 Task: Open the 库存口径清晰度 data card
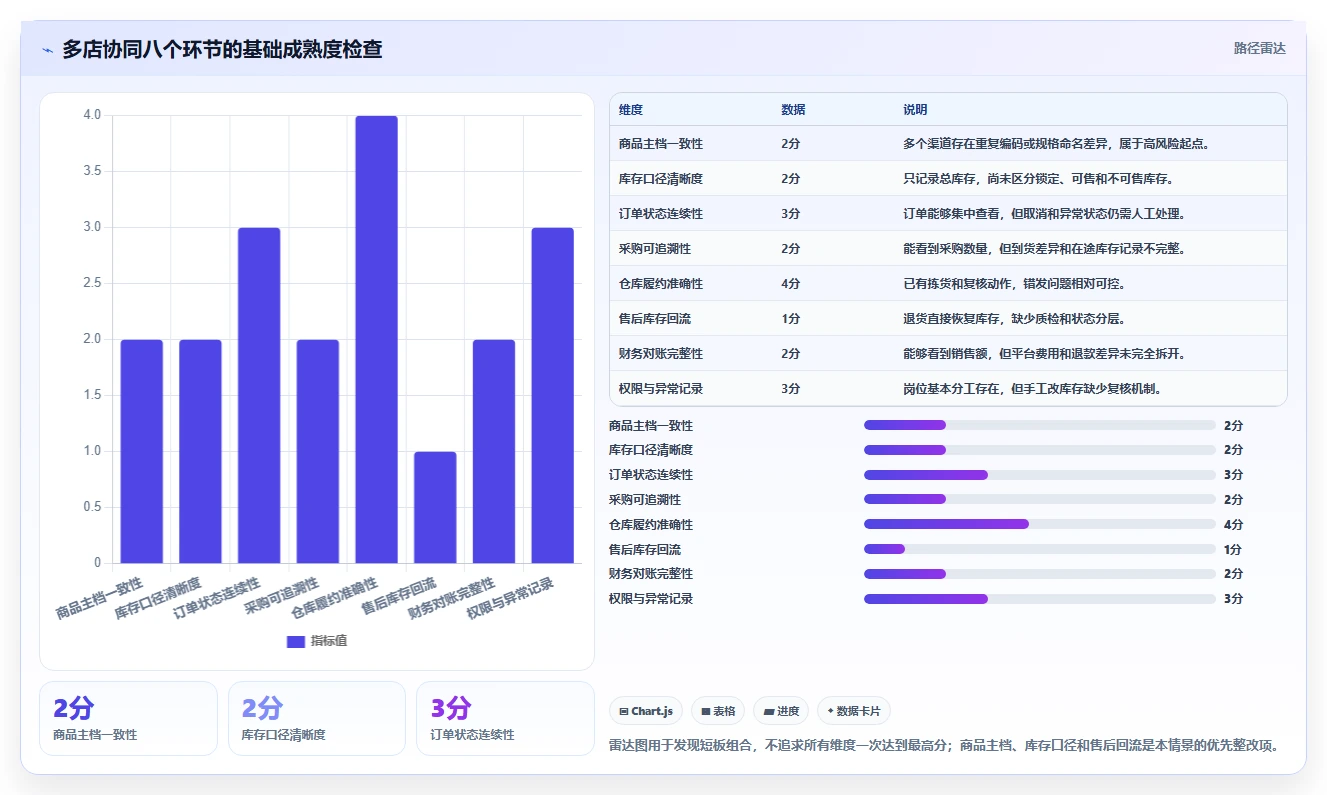point(317,718)
